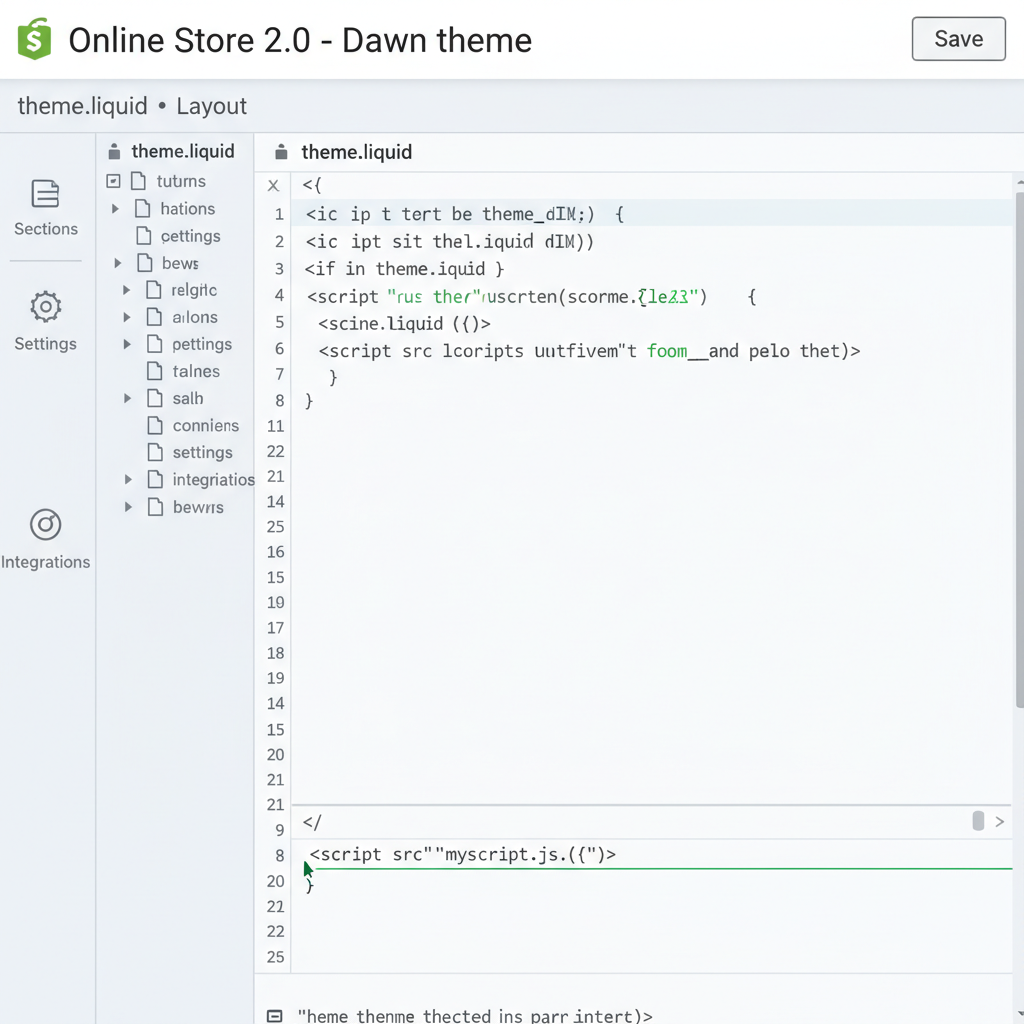Expand the ailons tree arrow
The height and width of the screenshot is (1024, 1024).
click(x=127, y=317)
